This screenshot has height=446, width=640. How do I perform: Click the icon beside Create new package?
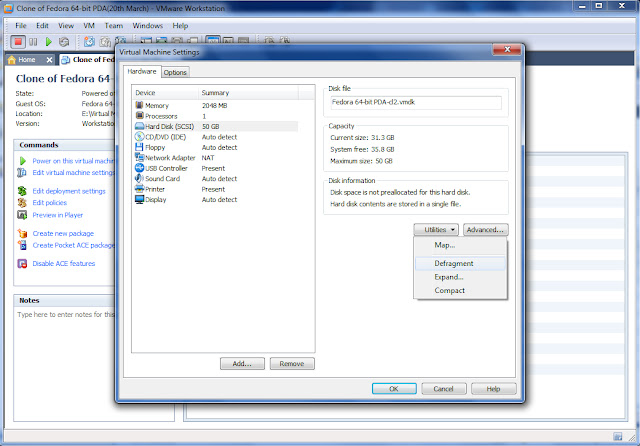pyautogui.click(x=22, y=233)
